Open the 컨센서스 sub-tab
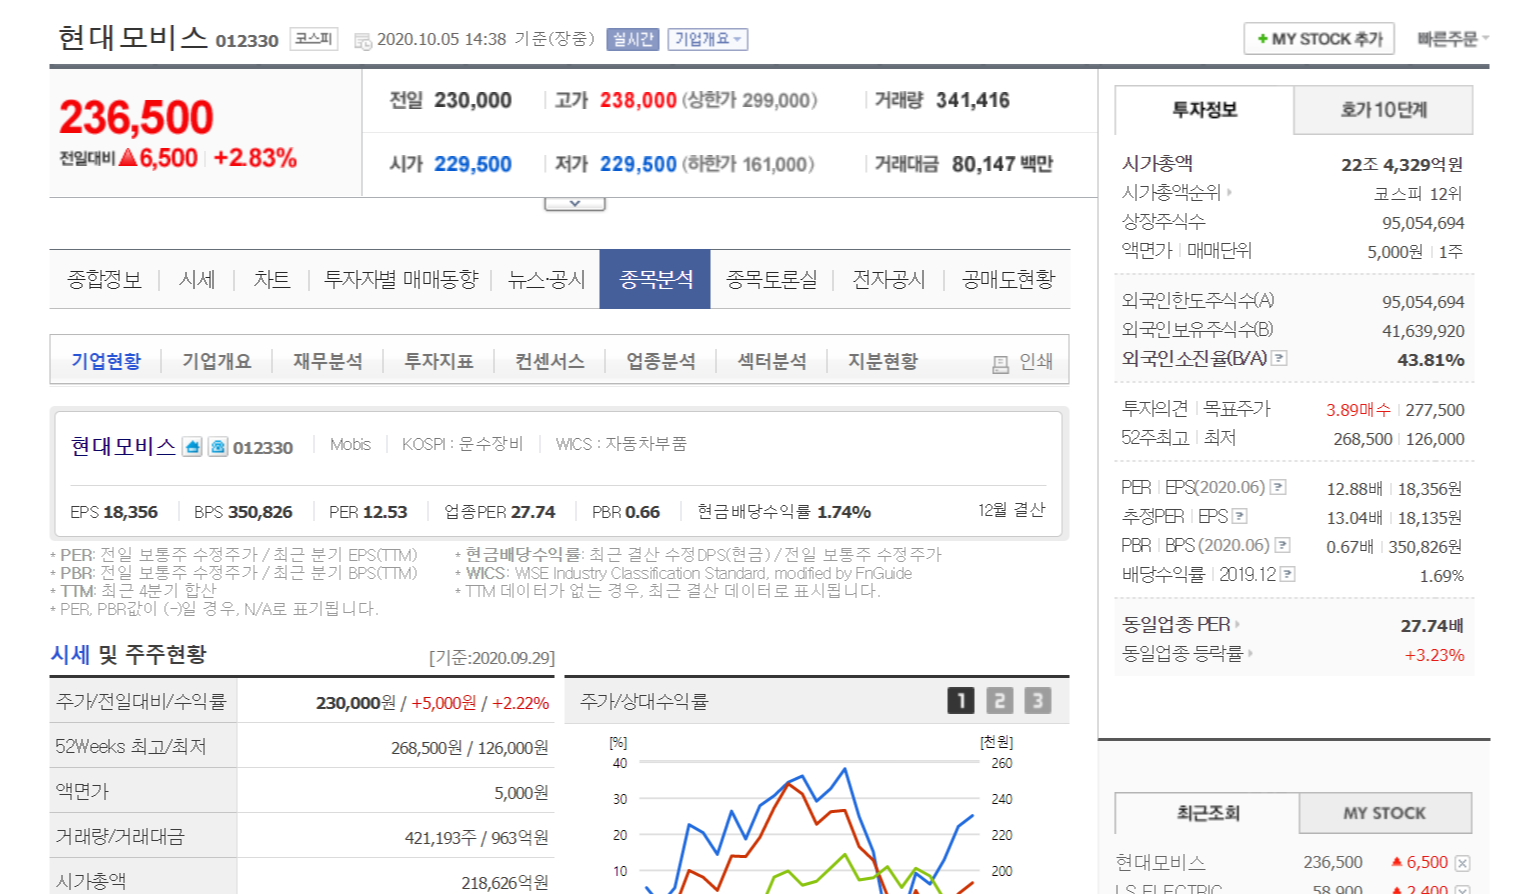 point(549,361)
